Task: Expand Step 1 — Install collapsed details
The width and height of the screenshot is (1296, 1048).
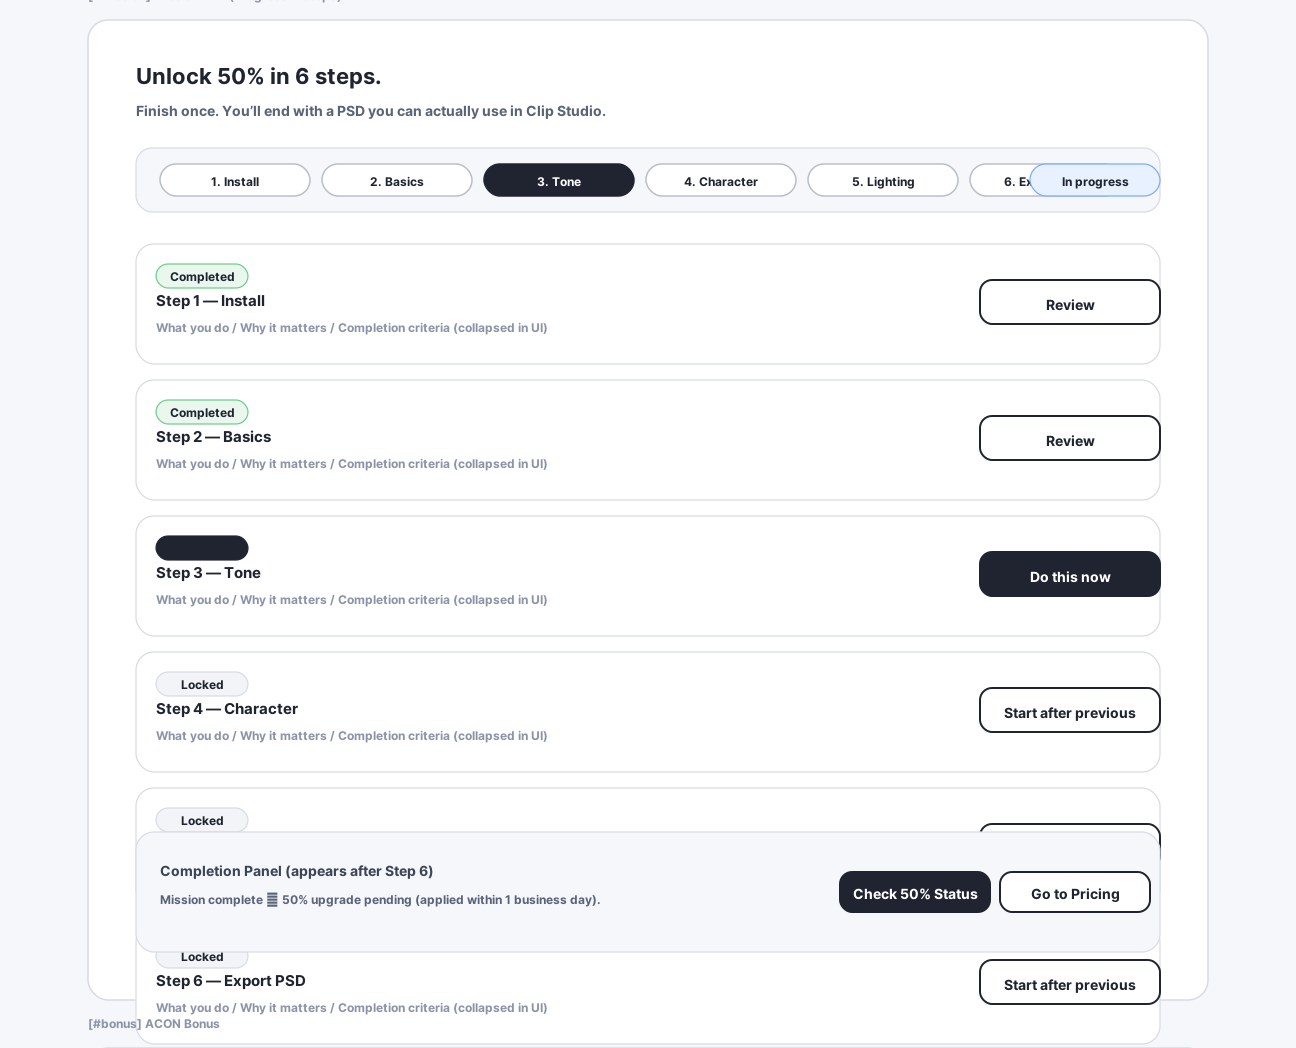Action: click(x=352, y=328)
